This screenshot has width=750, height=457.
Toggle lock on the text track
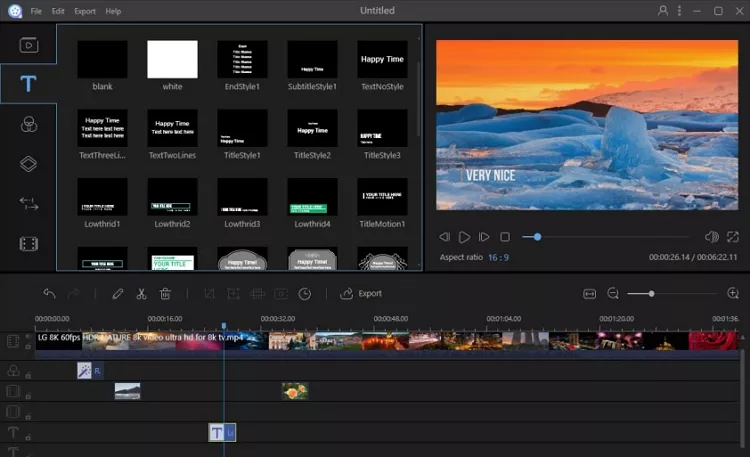tap(28, 437)
